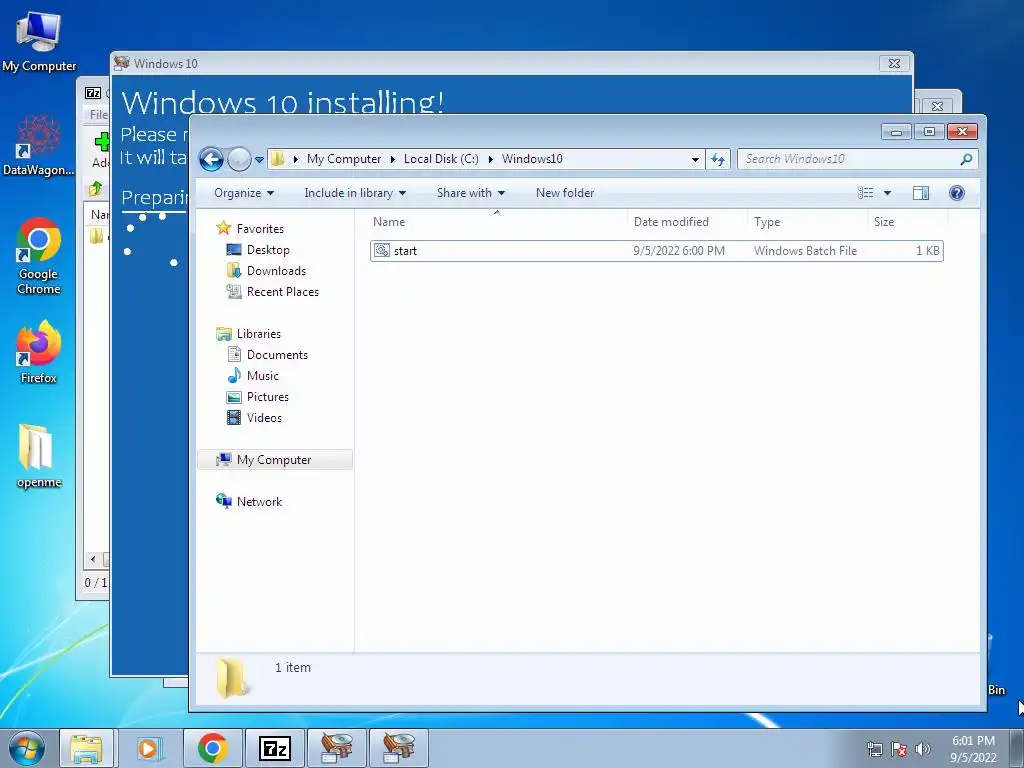Select Libraries in the navigation pane
Viewport: 1024px width, 768px height.
point(259,334)
